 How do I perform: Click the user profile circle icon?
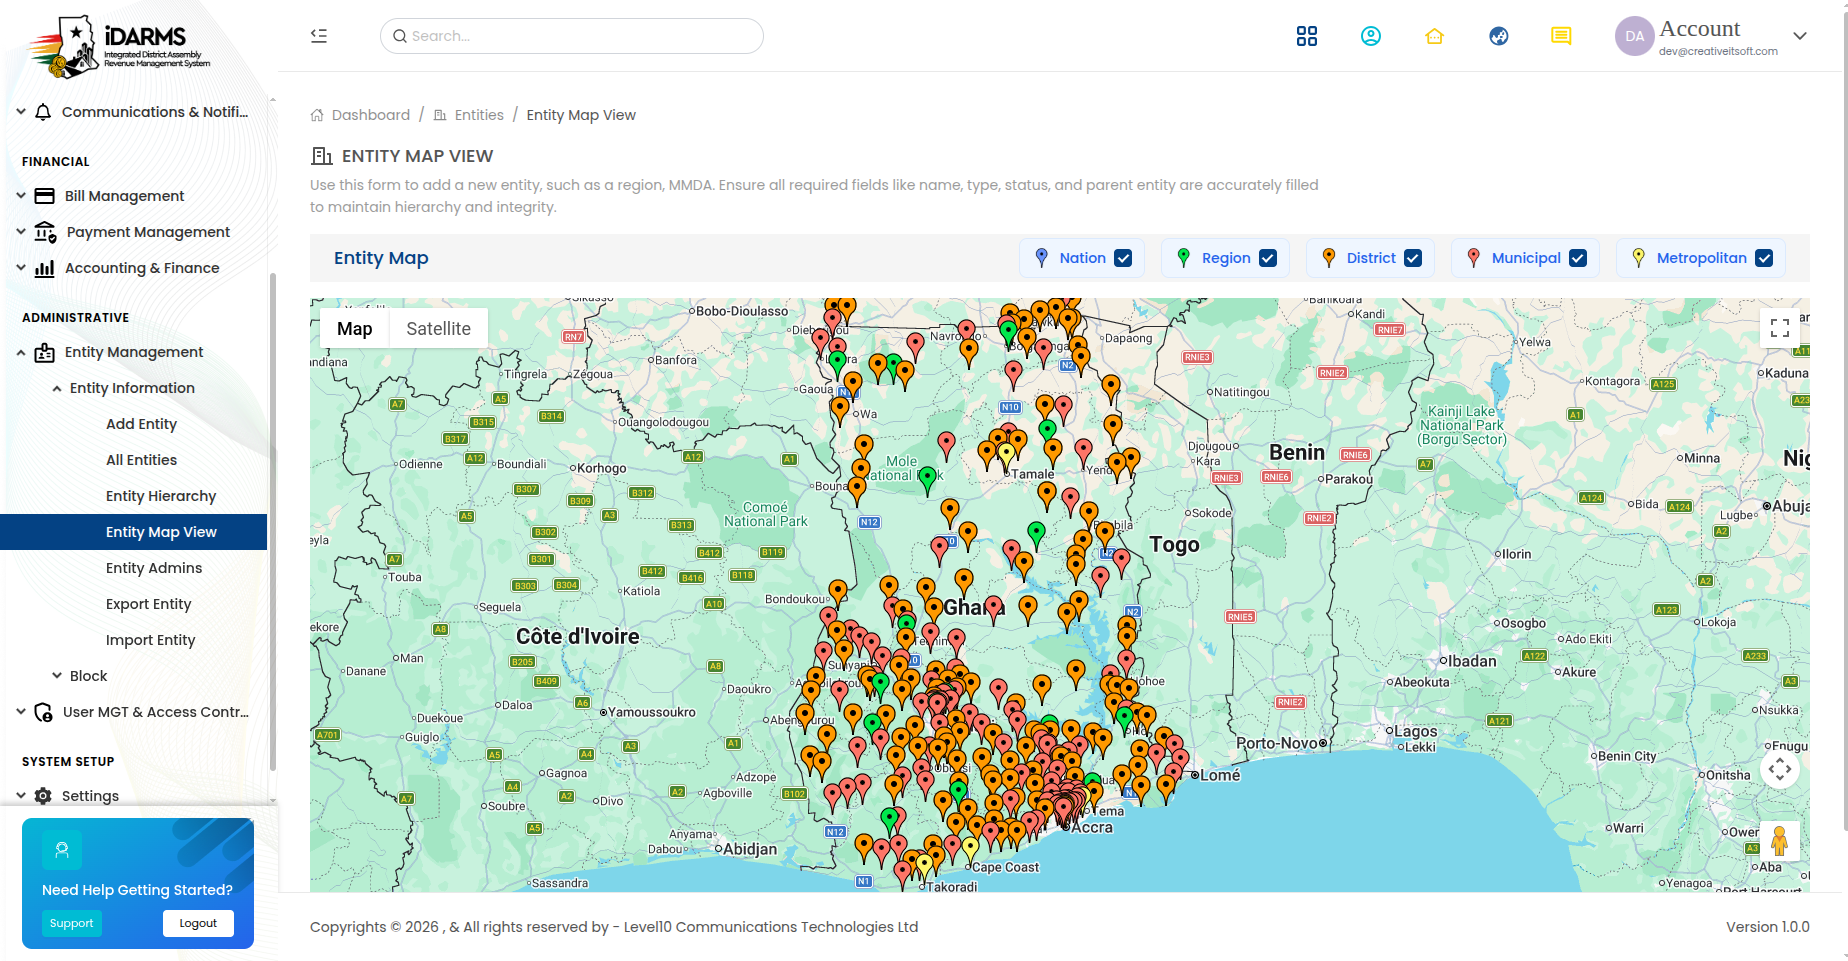pos(1371,36)
